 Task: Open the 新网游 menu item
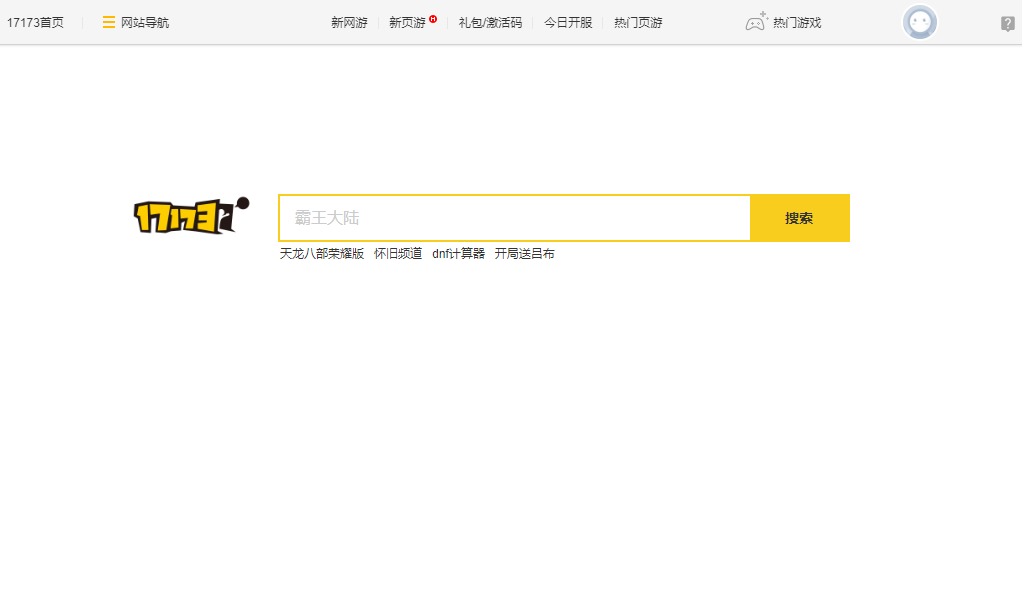349,22
